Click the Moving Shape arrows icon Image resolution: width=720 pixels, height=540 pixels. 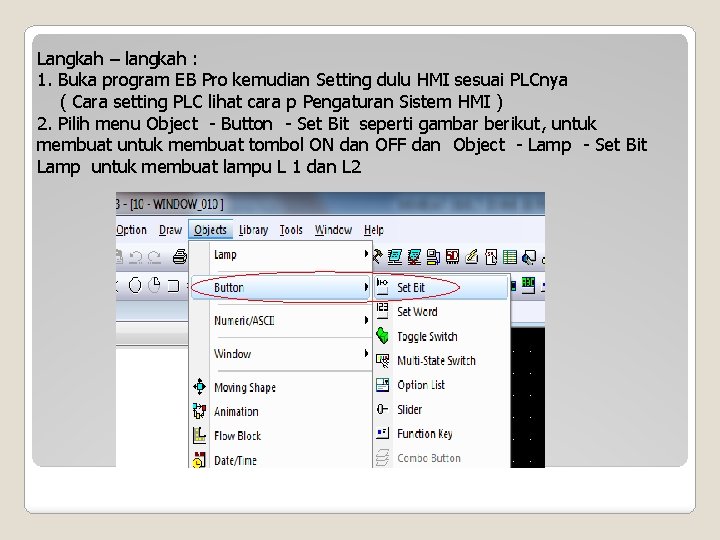[199, 387]
